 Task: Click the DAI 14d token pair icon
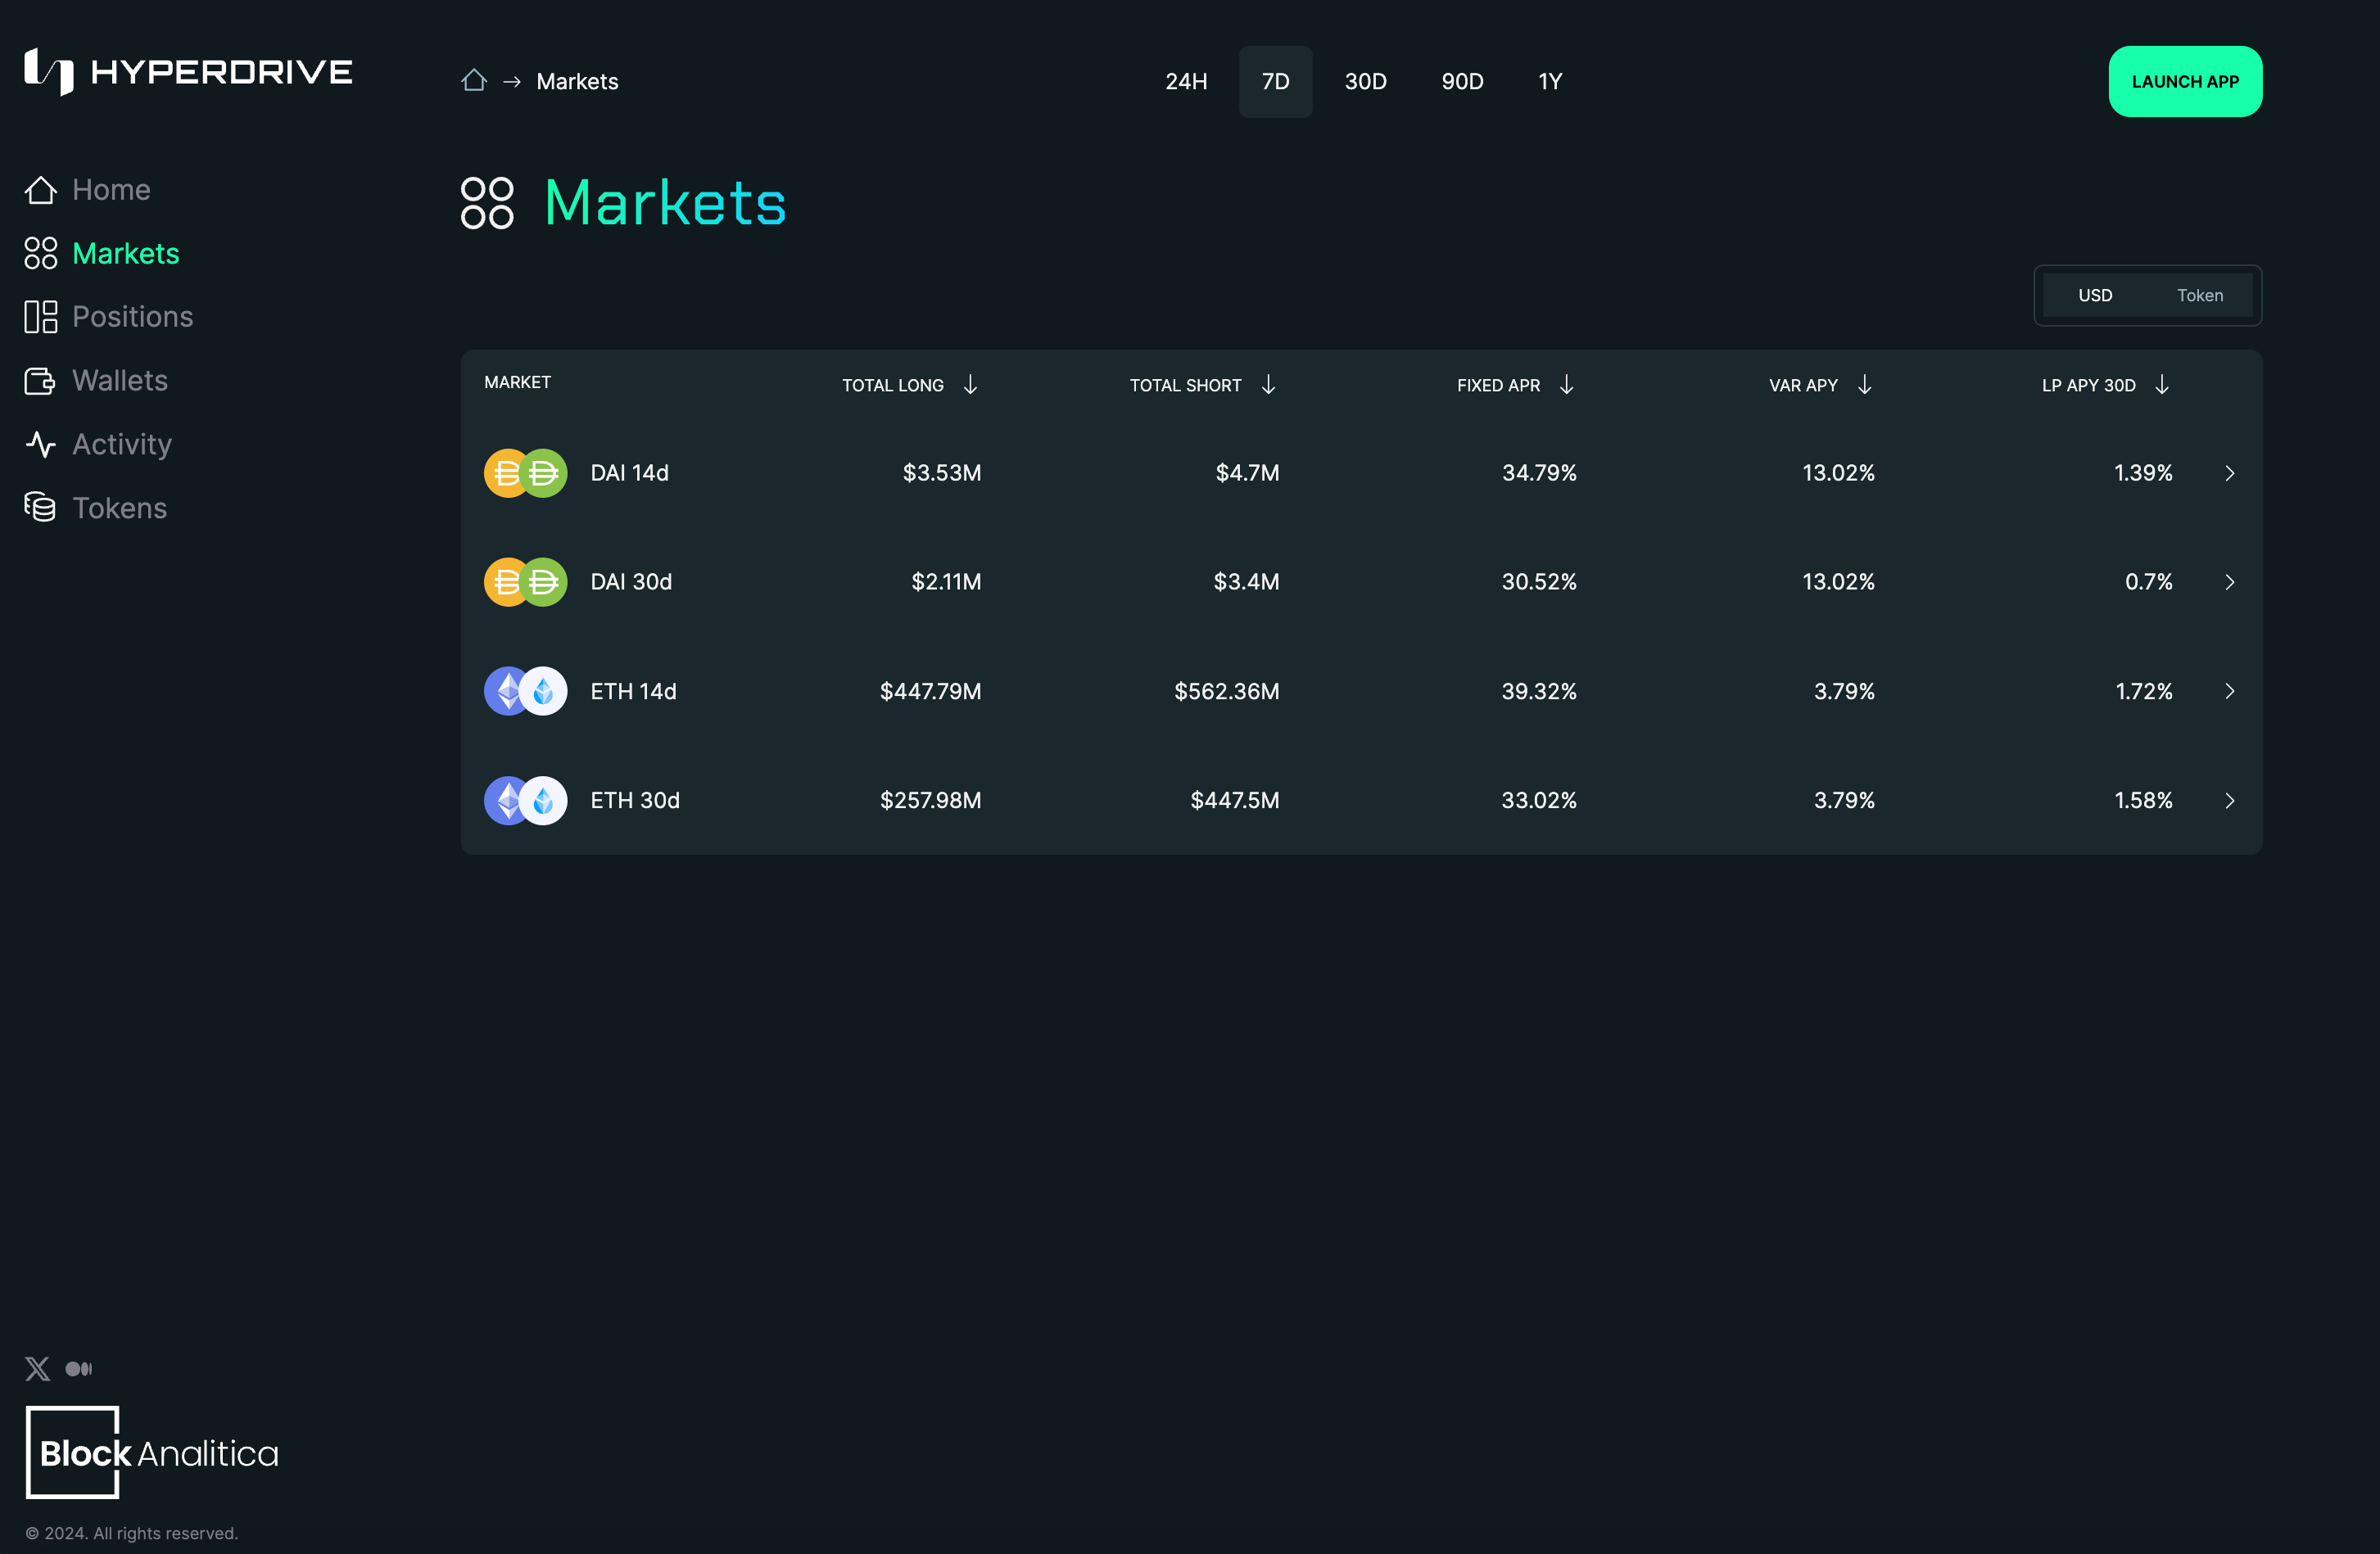(x=526, y=473)
